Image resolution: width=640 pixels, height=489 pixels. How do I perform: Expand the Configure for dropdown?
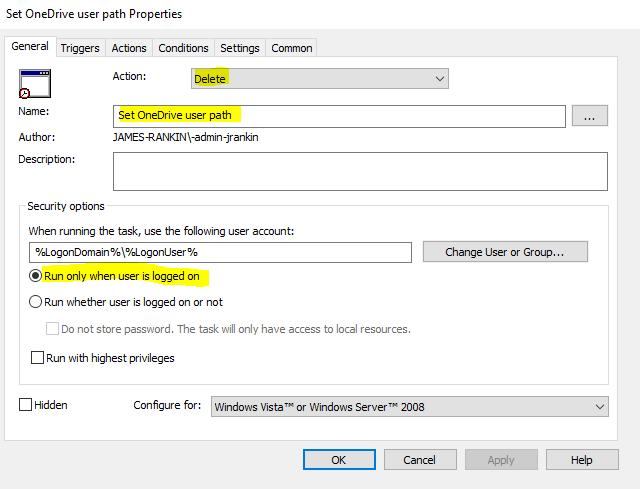point(410,406)
